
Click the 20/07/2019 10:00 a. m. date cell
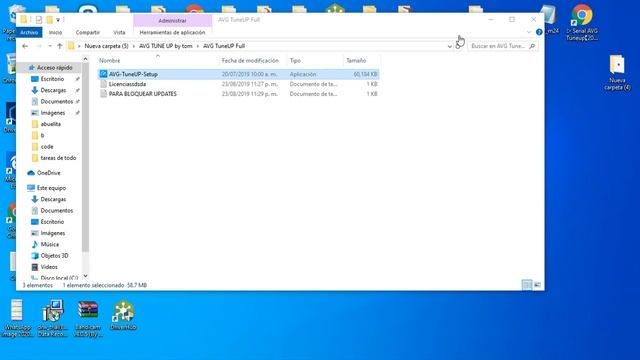(249, 74)
